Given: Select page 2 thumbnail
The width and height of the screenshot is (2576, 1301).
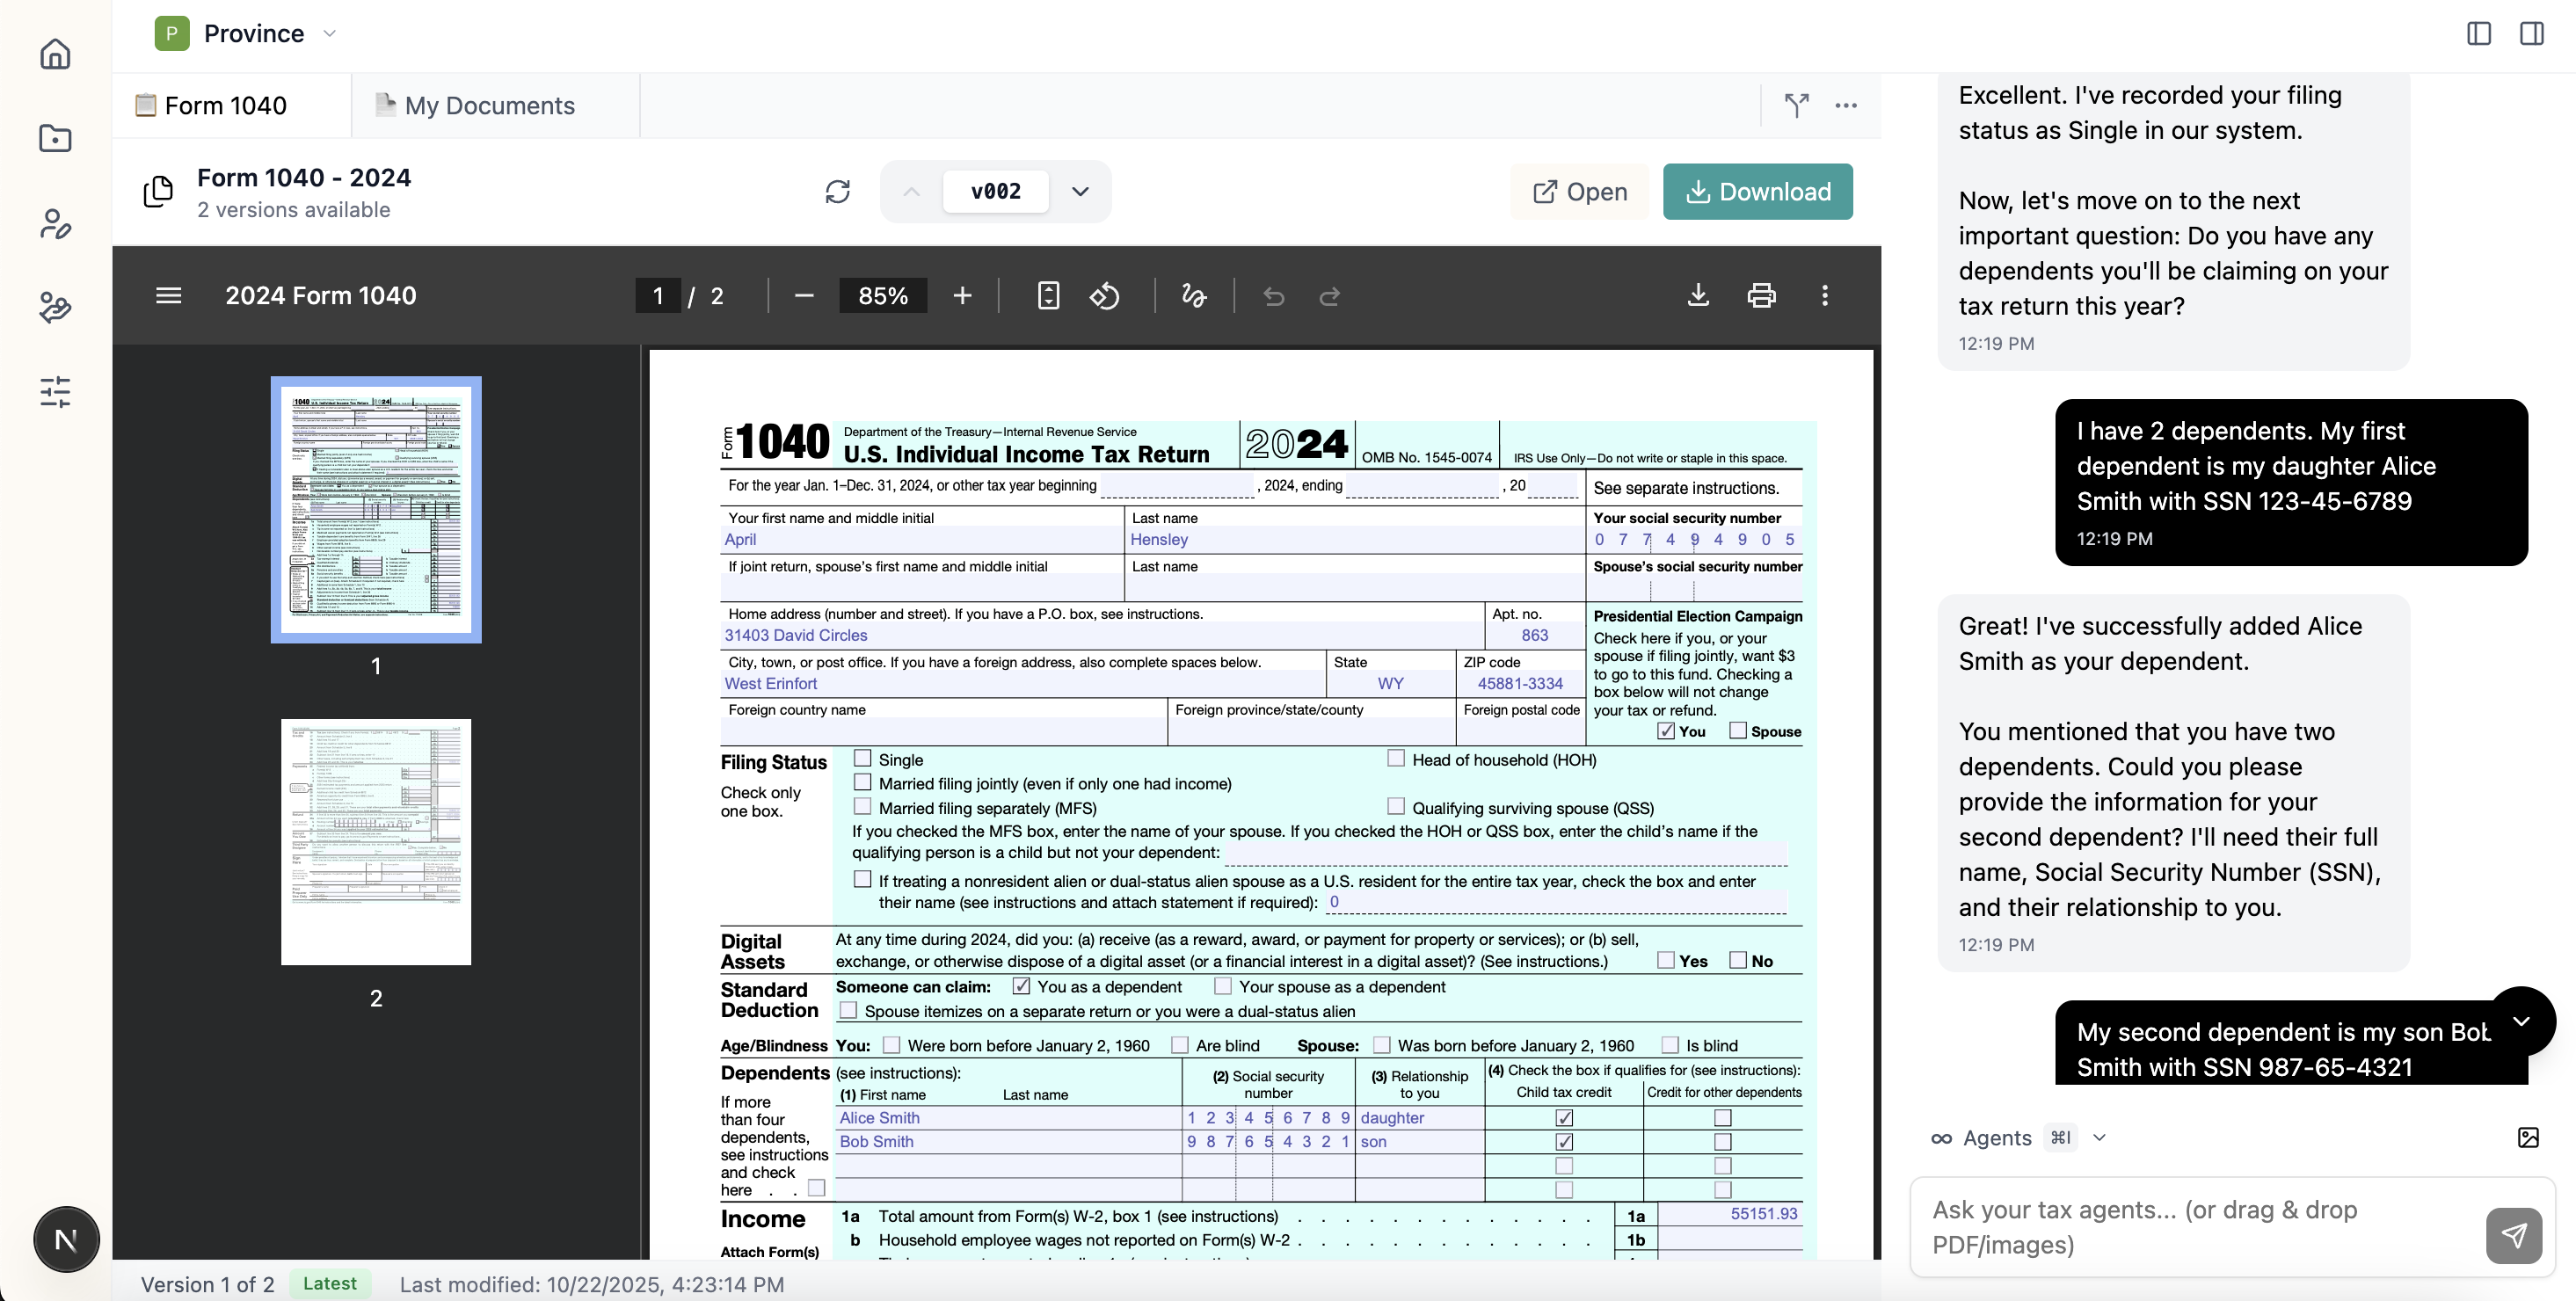Looking at the screenshot, I should [x=376, y=842].
